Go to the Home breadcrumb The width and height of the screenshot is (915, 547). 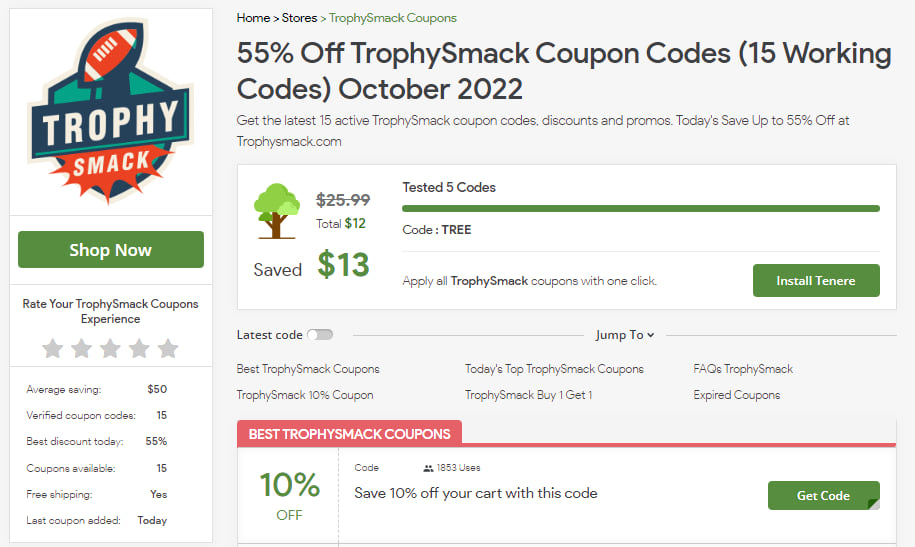(x=253, y=18)
